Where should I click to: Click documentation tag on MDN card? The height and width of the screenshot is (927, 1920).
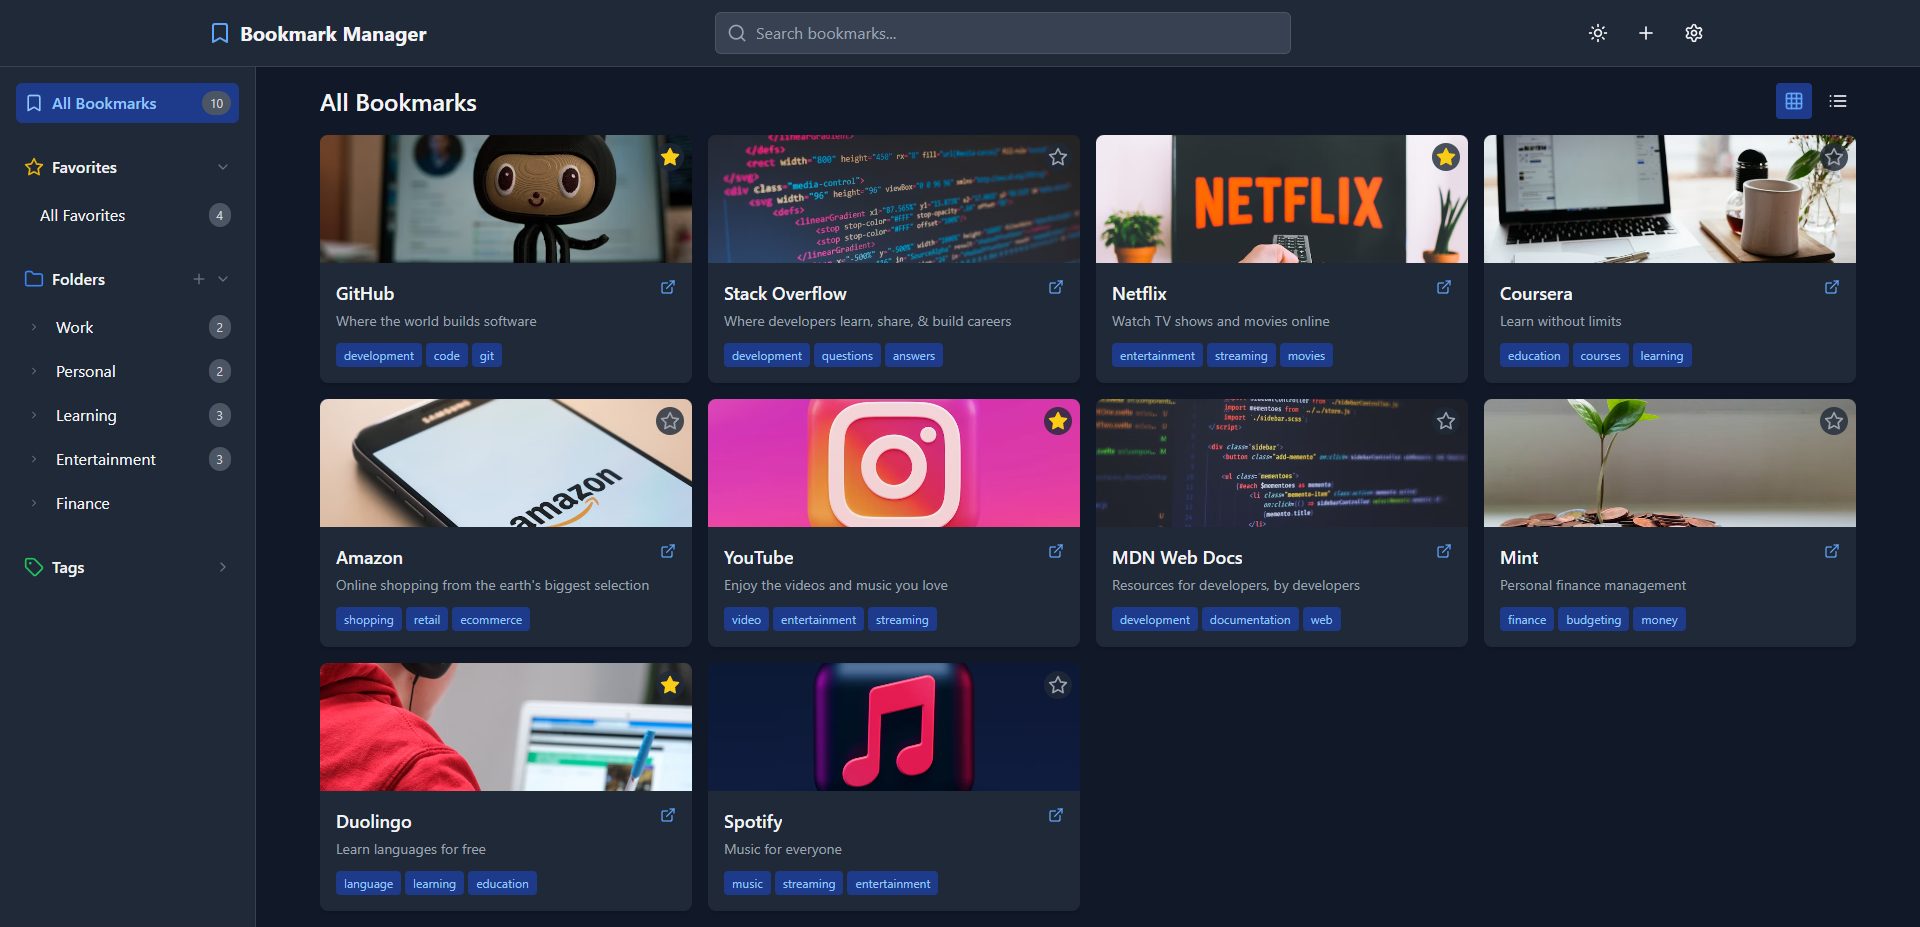point(1250,620)
